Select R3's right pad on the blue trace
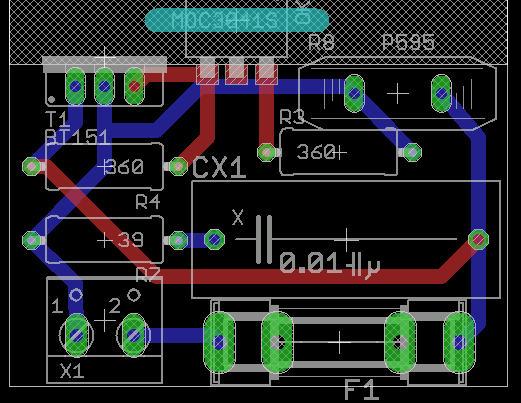Screen dimensions: 521x403 click(x=412, y=152)
